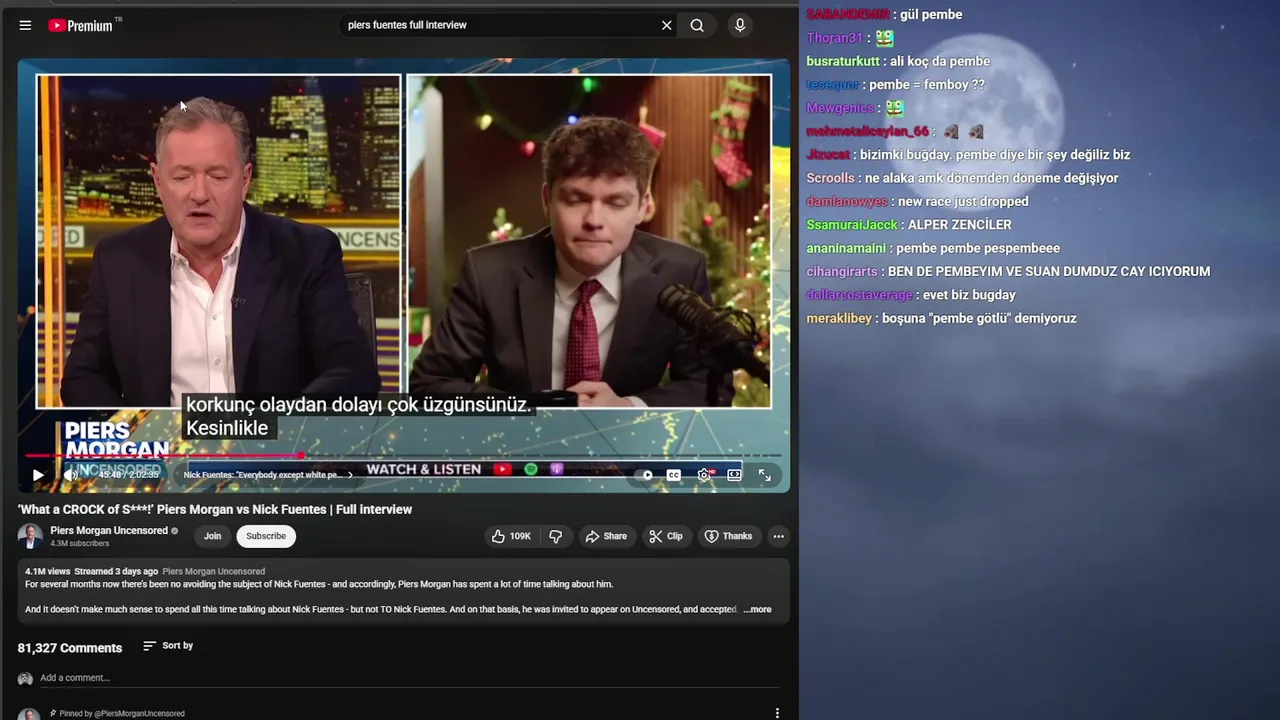This screenshot has width=1280, height=720.
Task: Click '4.3M subscribers' text
Action: (80, 543)
